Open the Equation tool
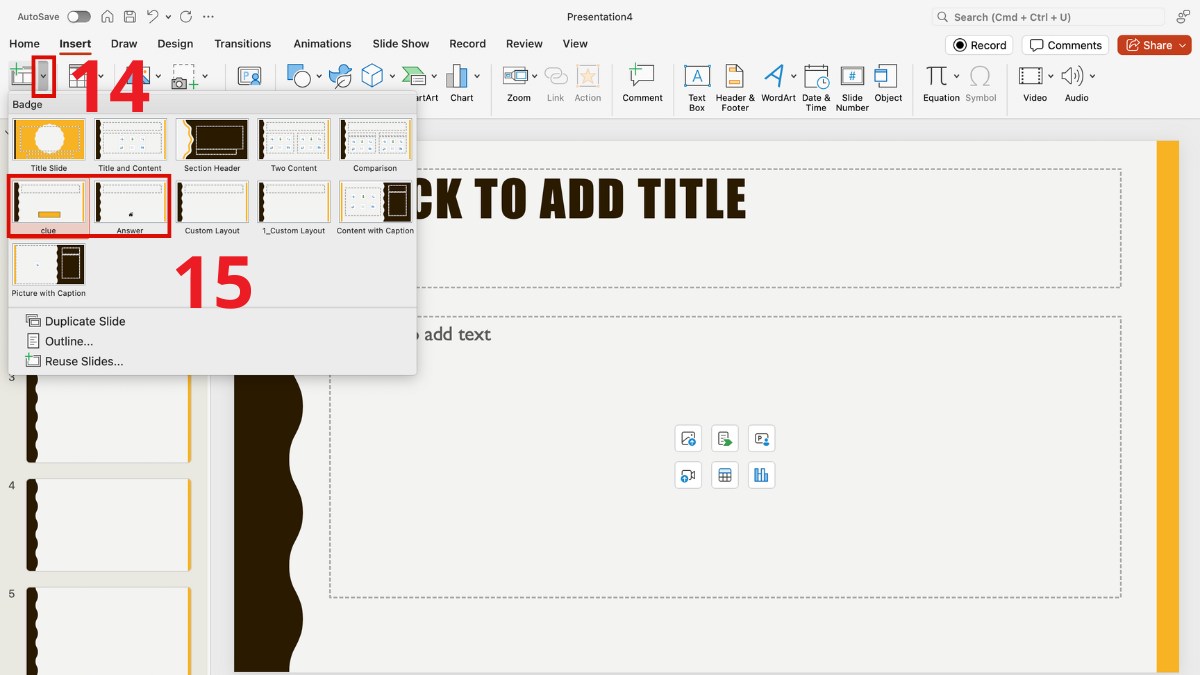 [x=936, y=78]
